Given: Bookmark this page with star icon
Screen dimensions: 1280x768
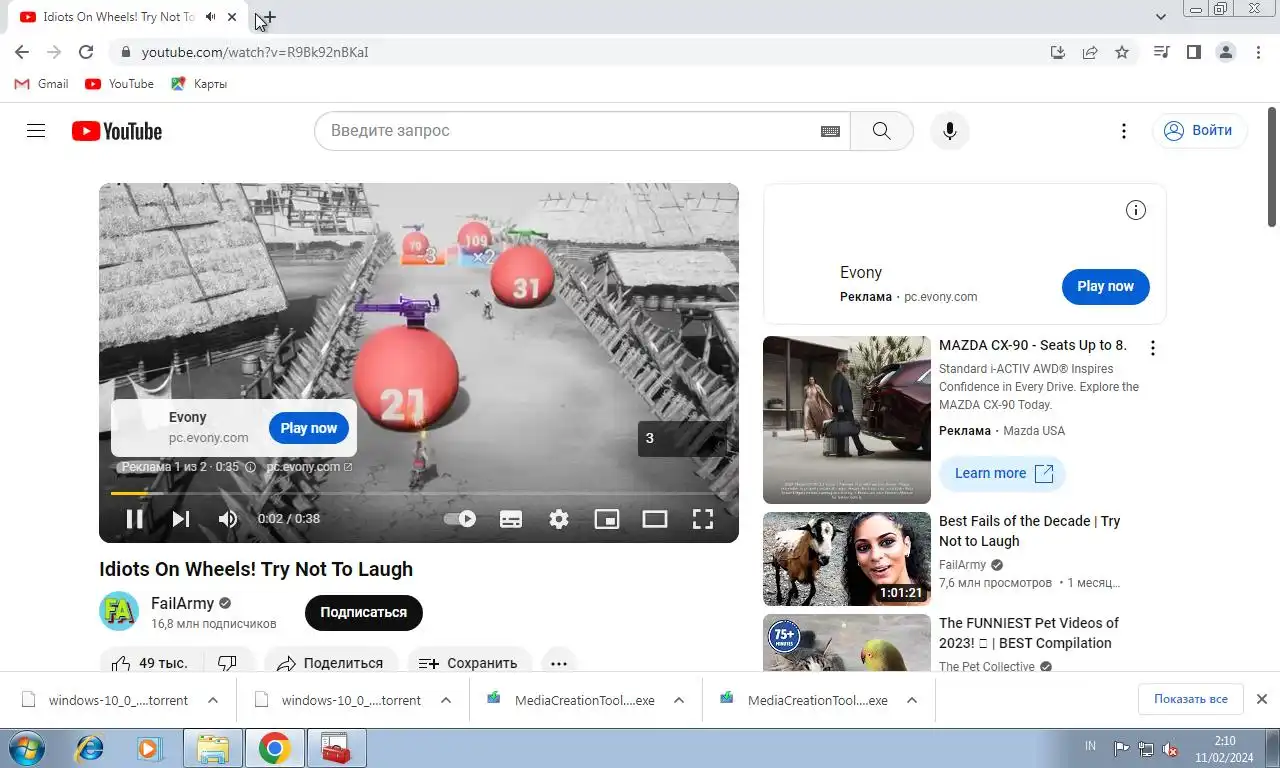Looking at the screenshot, I should click(x=1122, y=52).
